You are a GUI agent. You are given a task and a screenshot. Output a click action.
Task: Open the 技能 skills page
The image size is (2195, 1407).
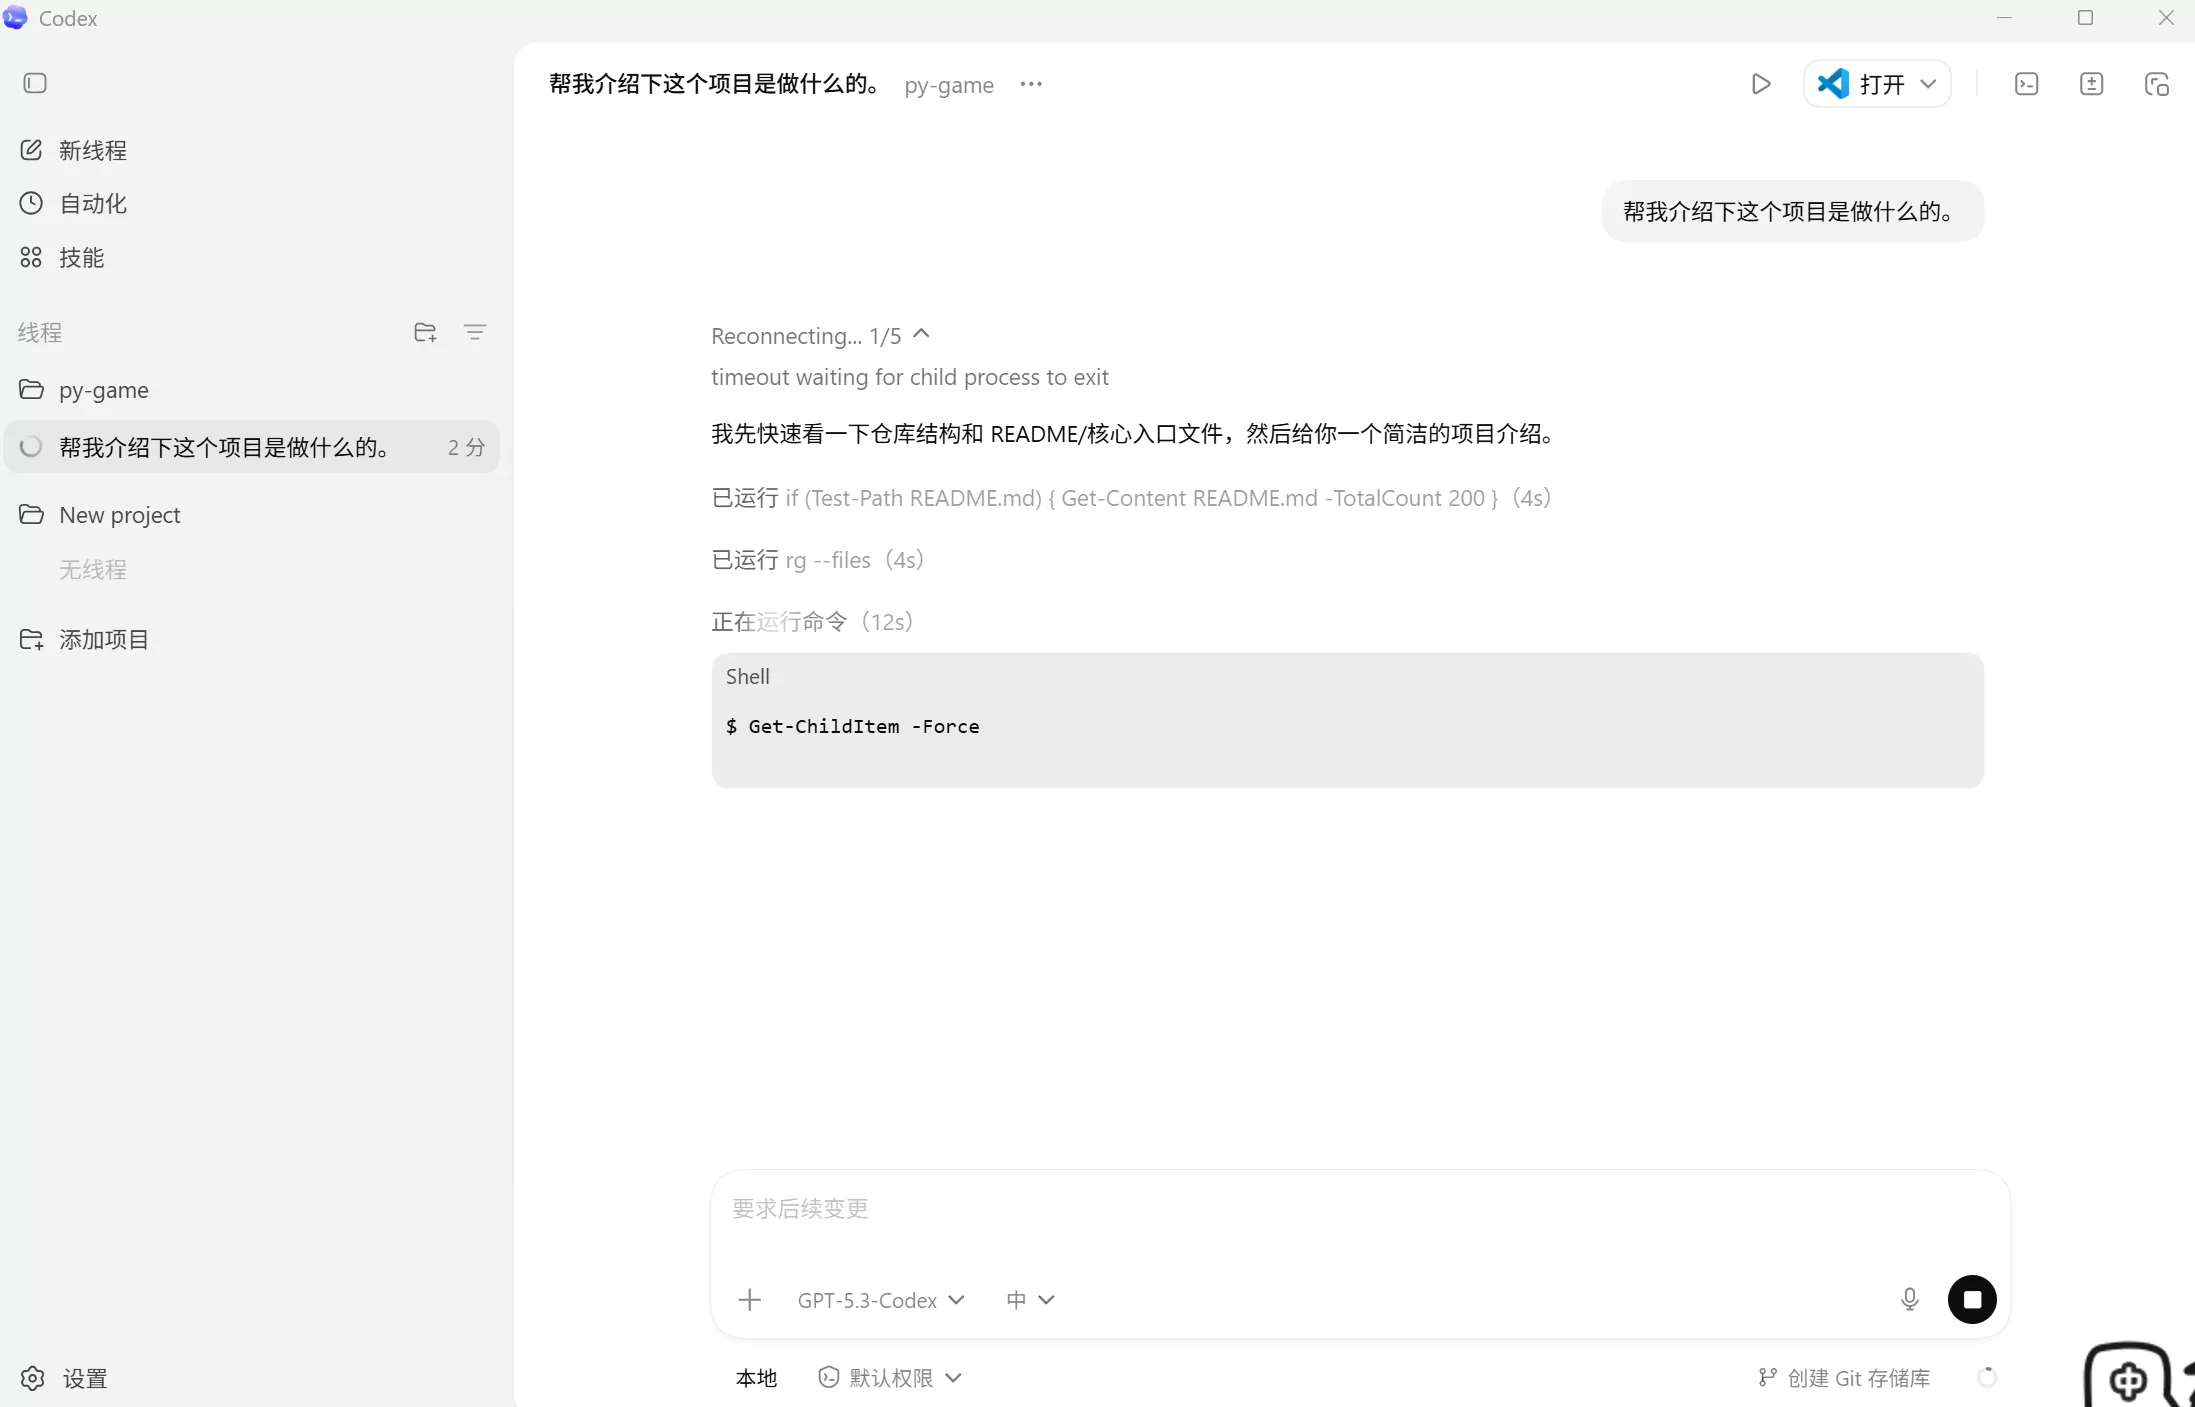click(x=62, y=257)
